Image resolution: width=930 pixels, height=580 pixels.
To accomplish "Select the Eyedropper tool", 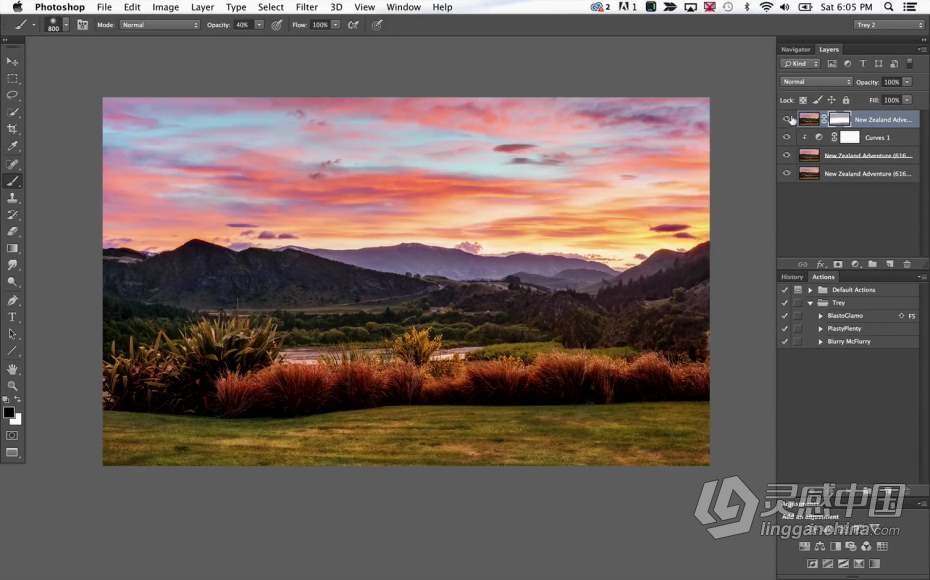I will click(x=12, y=146).
